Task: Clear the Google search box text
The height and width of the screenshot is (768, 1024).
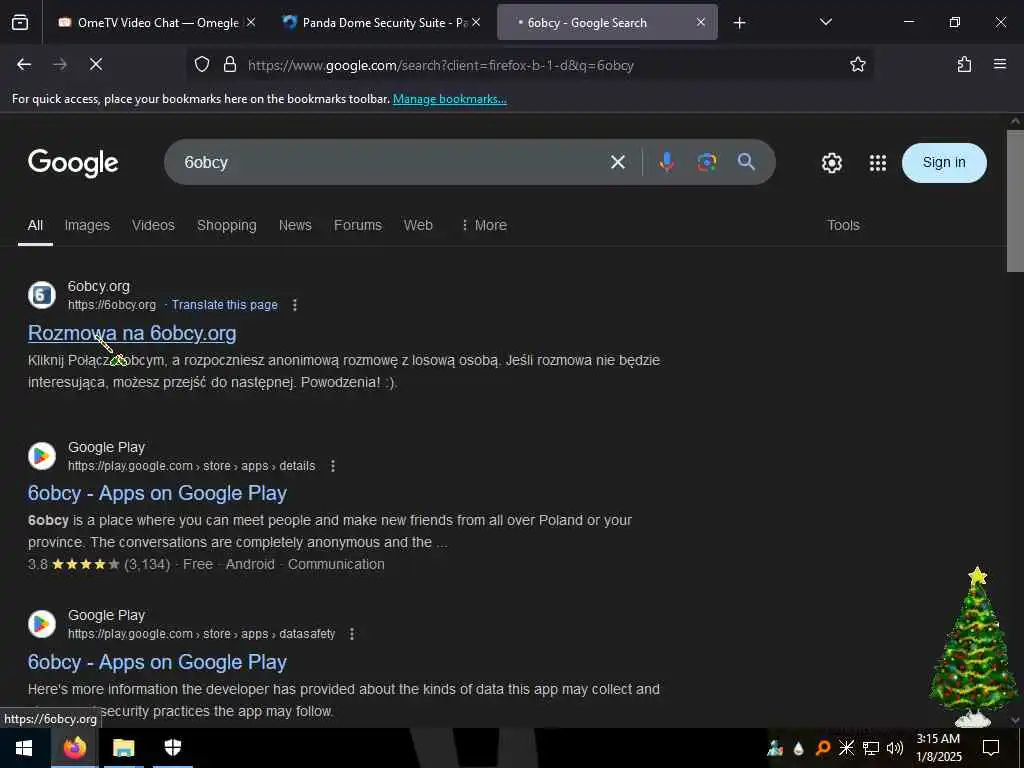Action: (x=618, y=162)
